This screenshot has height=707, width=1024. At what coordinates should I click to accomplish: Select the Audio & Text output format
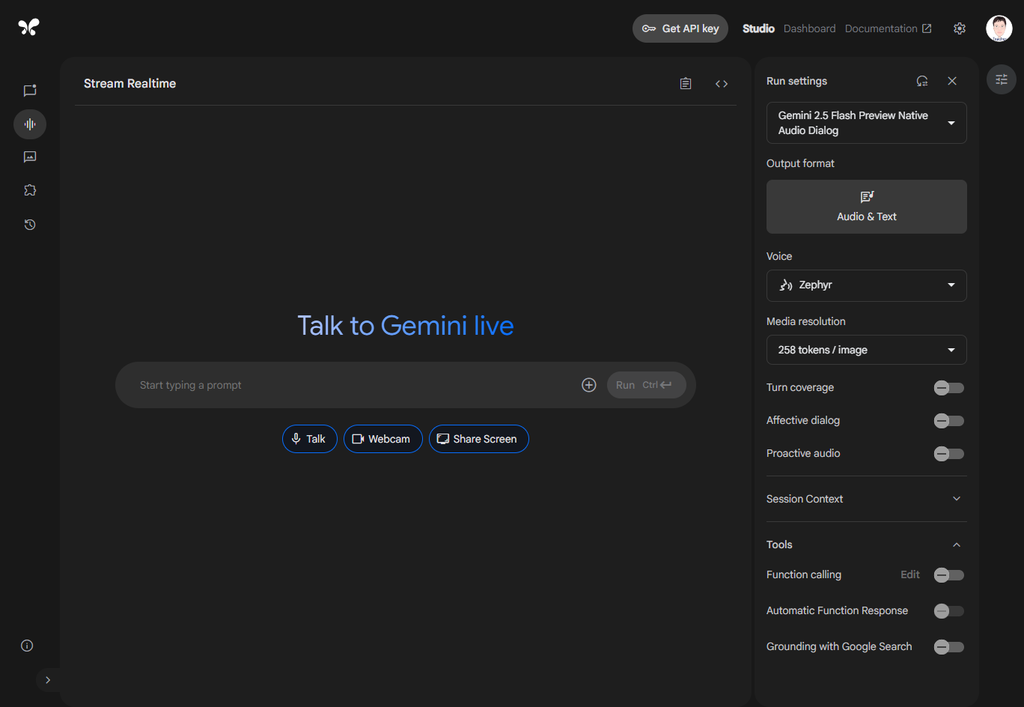click(x=866, y=207)
